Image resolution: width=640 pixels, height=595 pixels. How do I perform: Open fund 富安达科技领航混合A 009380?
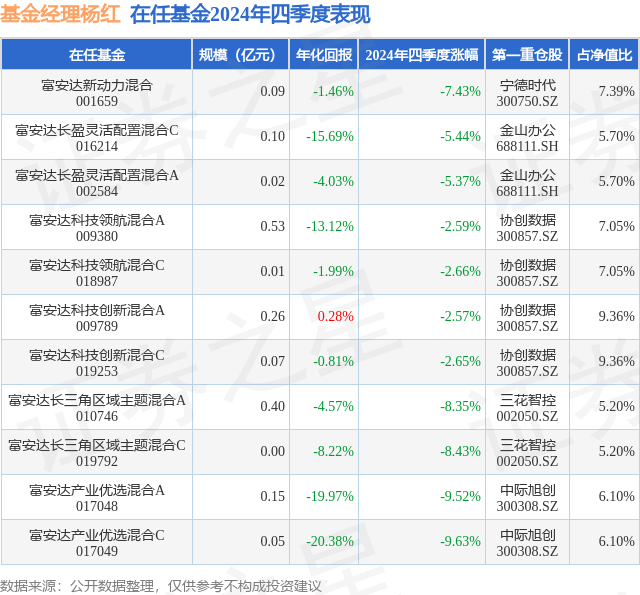pyautogui.click(x=97, y=228)
